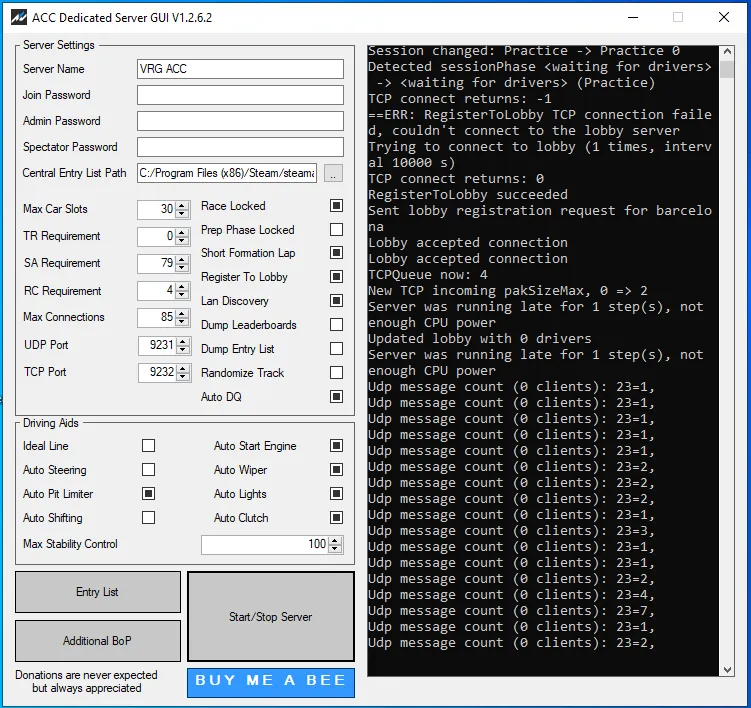Increase TR Requirement with up arrow

pyautogui.click(x=182, y=233)
